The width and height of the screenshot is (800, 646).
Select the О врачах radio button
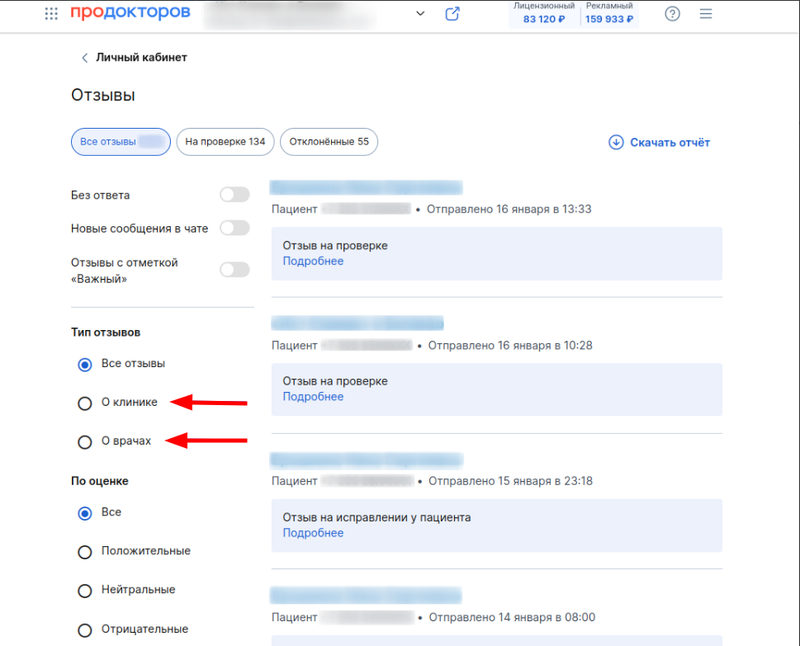(85, 441)
